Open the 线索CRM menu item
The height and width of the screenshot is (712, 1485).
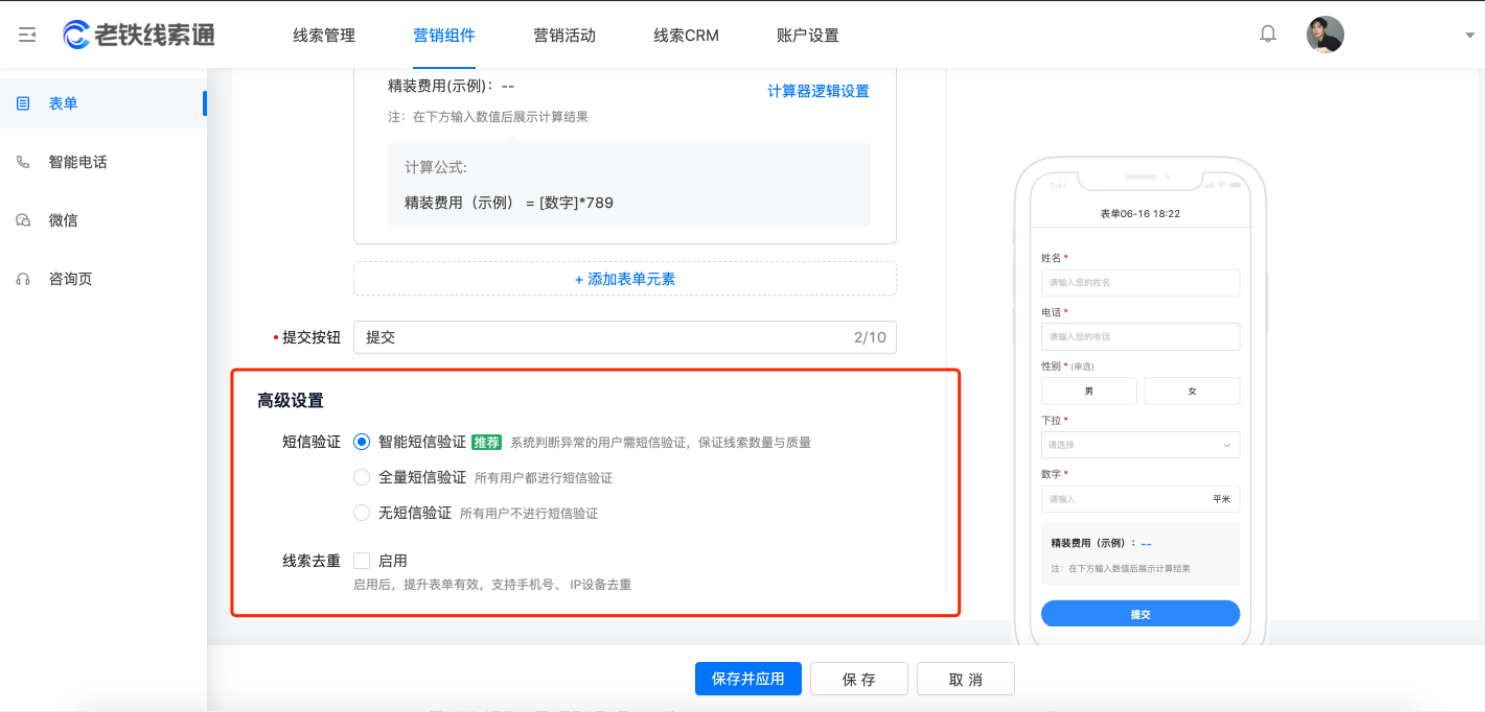coord(684,34)
